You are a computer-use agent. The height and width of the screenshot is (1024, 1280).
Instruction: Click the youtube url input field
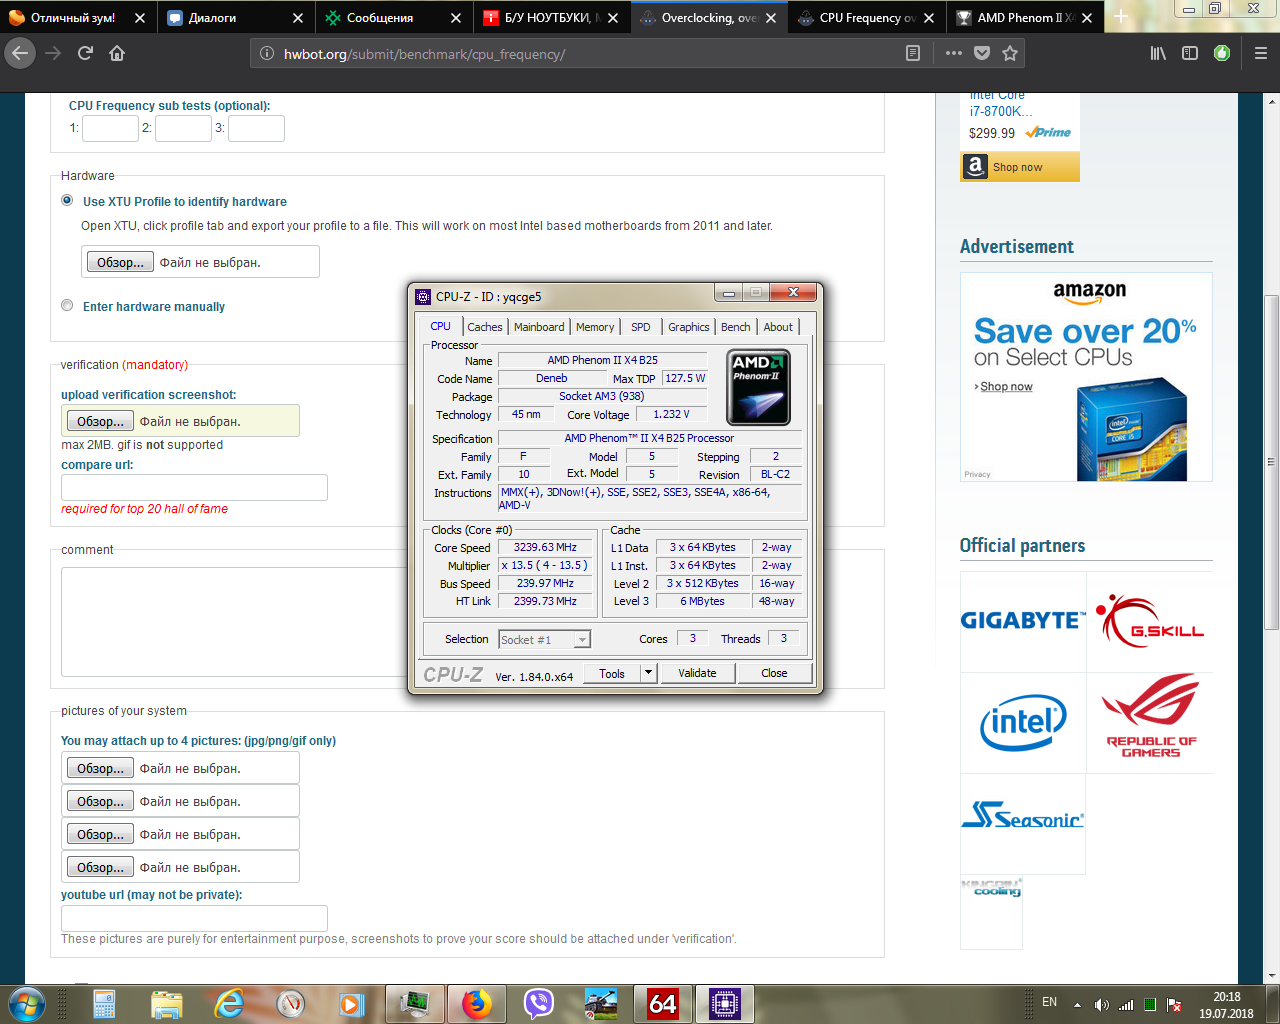(x=194, y=918)
